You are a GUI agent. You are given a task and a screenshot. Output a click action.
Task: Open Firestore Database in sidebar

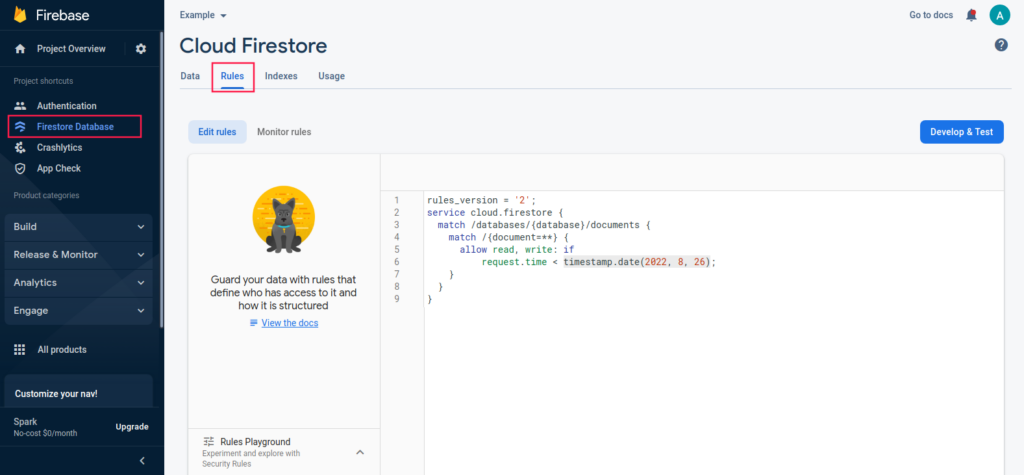[75, 127]
